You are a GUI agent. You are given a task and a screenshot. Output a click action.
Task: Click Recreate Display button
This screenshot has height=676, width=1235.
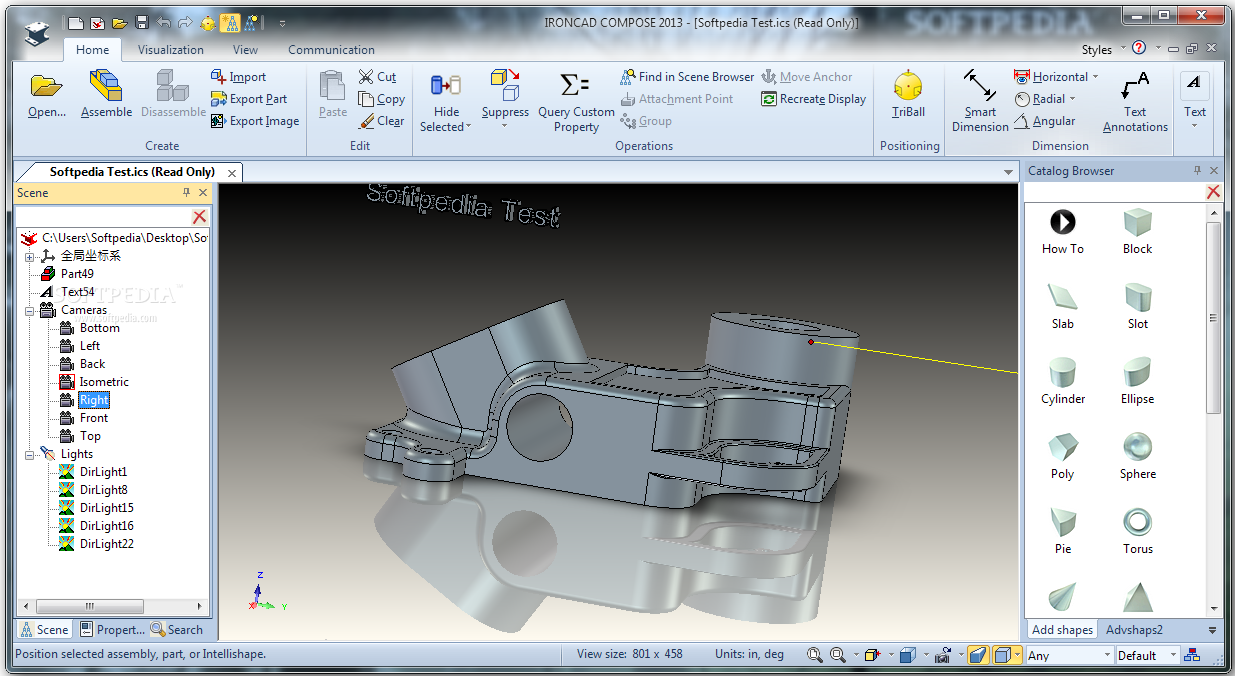[813, 99]
